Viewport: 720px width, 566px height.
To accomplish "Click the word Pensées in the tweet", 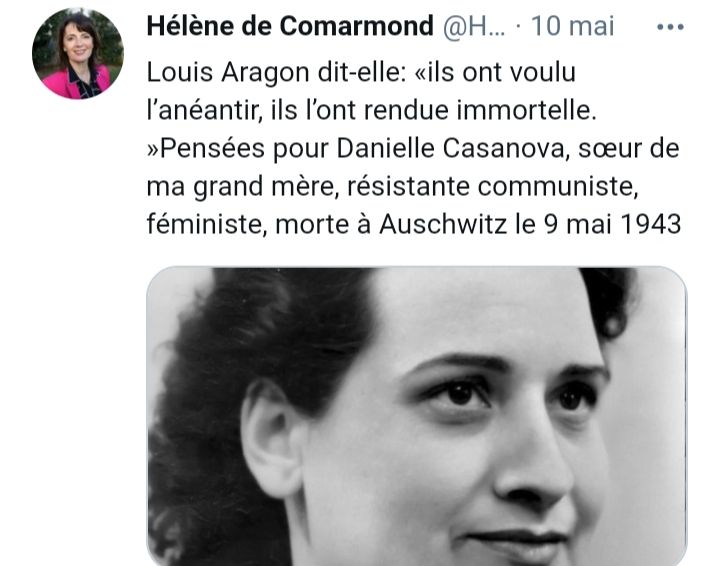I will pyautogui.click(x=212, y=148).
